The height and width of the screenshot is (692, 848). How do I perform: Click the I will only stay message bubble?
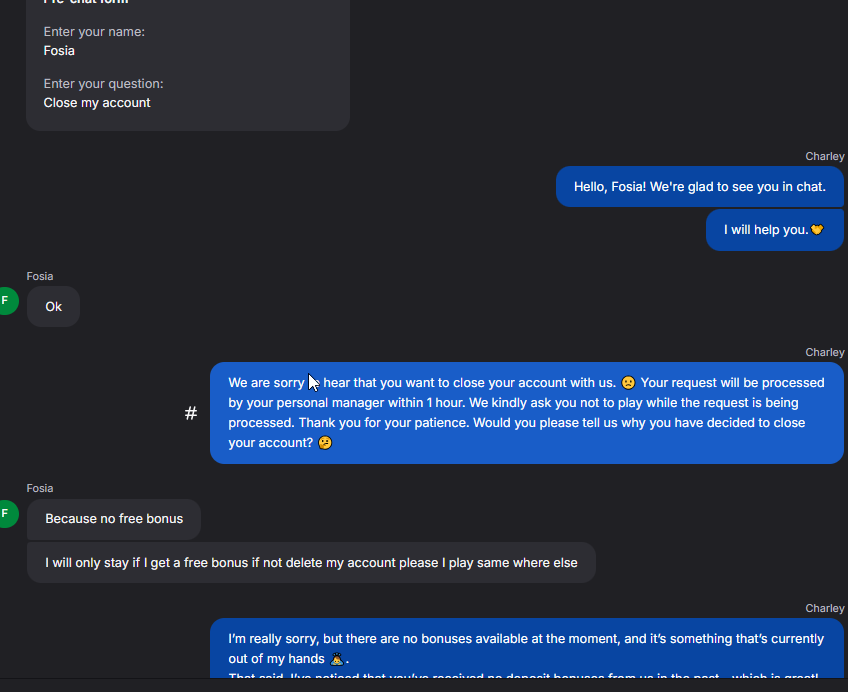click(x=311, y=563)
